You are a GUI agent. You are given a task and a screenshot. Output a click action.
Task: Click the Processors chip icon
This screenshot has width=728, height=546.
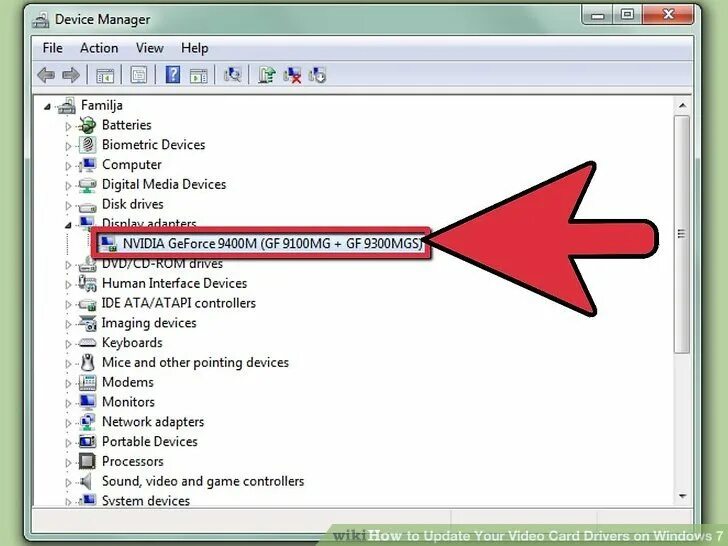(87, 462)
